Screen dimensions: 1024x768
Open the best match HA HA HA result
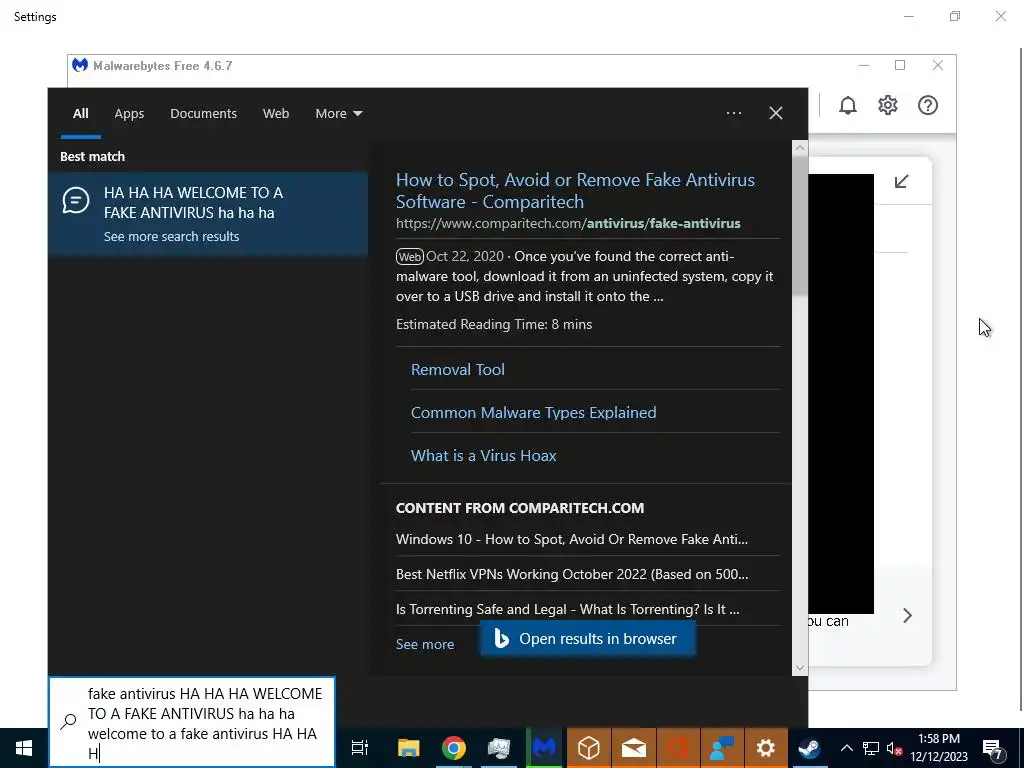pyautogui.click(x=208, y=214)
